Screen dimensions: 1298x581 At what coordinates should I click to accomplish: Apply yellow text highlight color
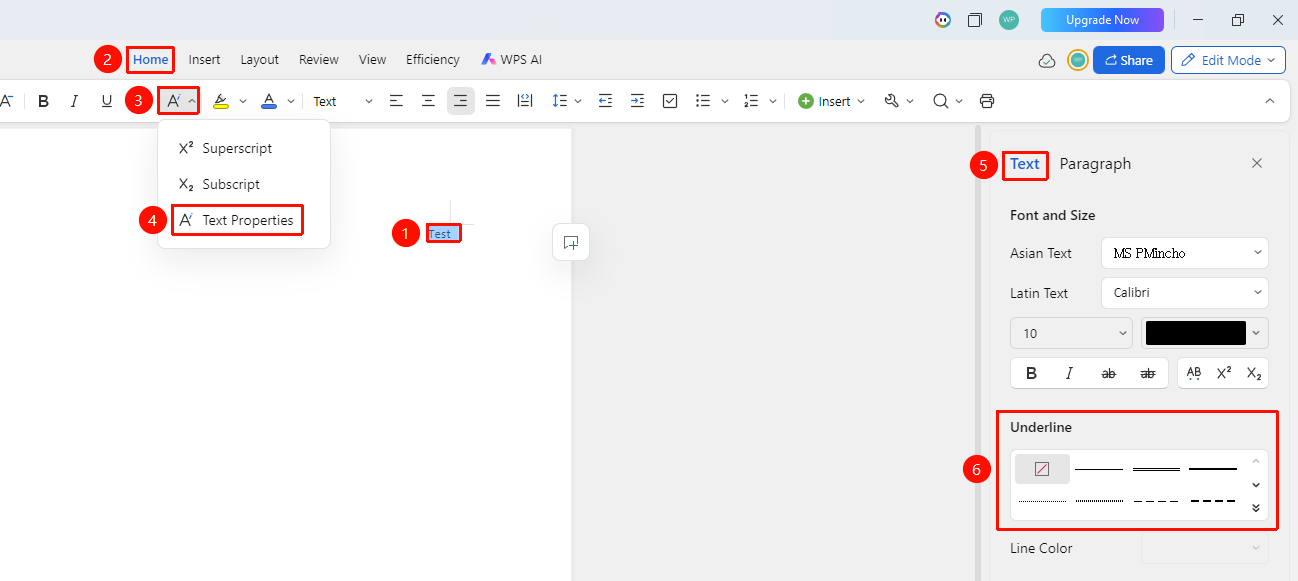(x=221, y=101)
